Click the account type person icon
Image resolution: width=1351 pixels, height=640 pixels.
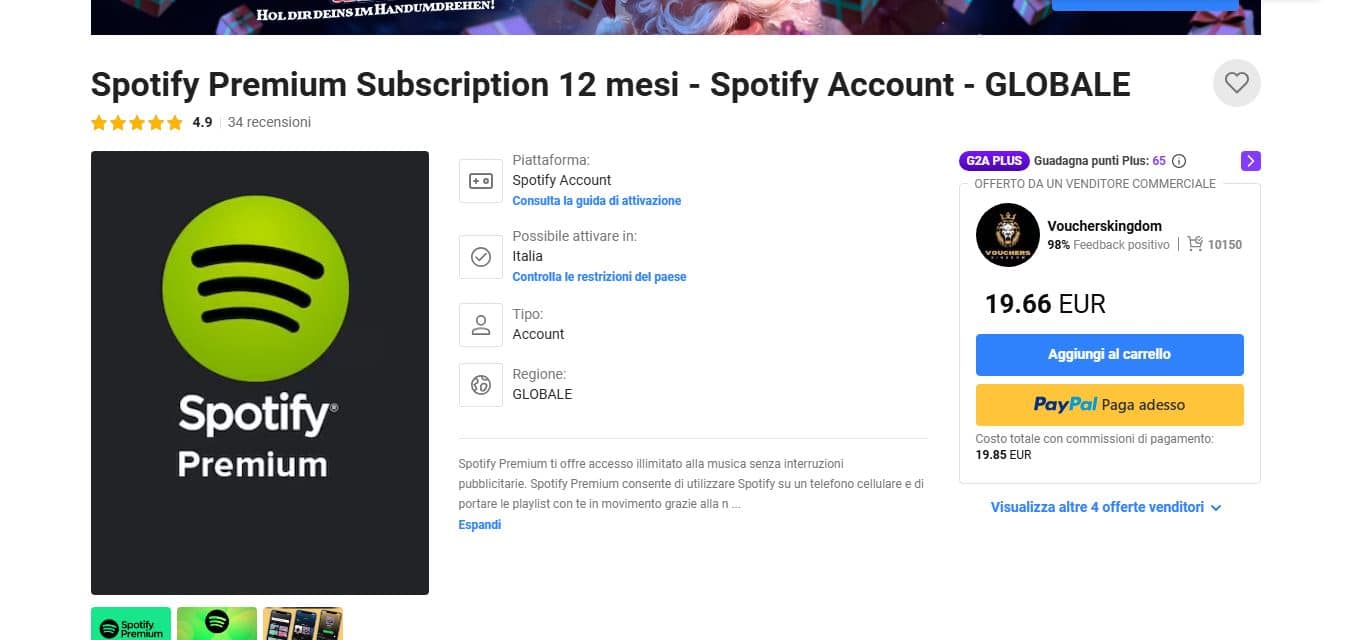(x=480, y=325)
